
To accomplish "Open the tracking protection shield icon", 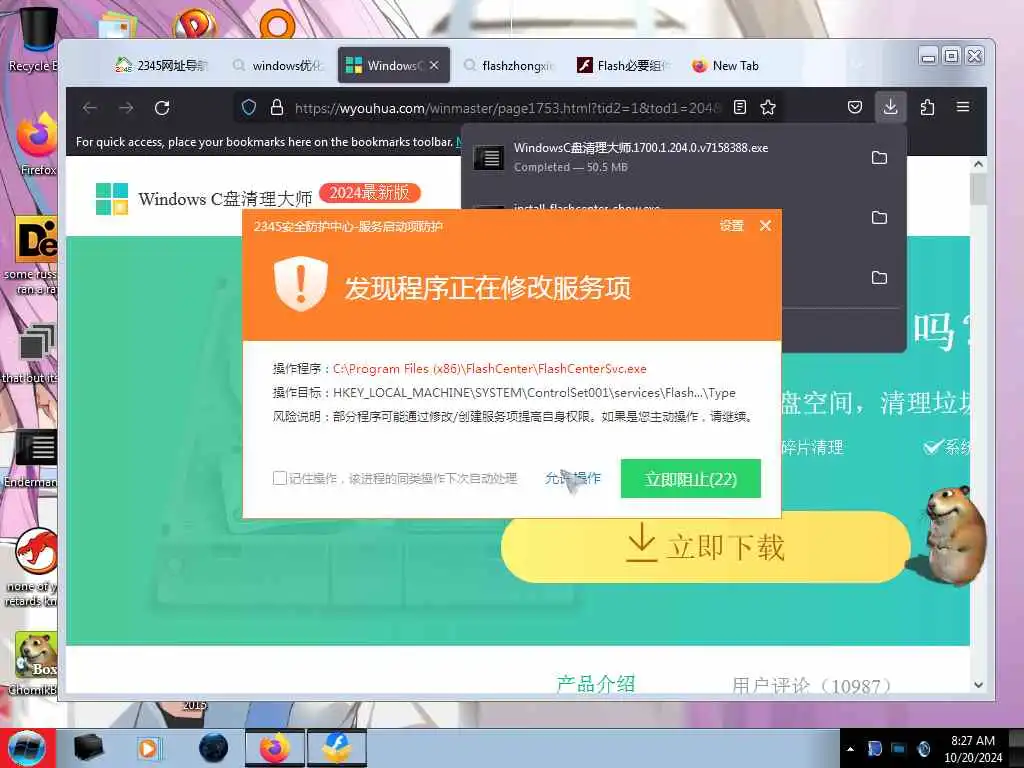I will [249, 107].
